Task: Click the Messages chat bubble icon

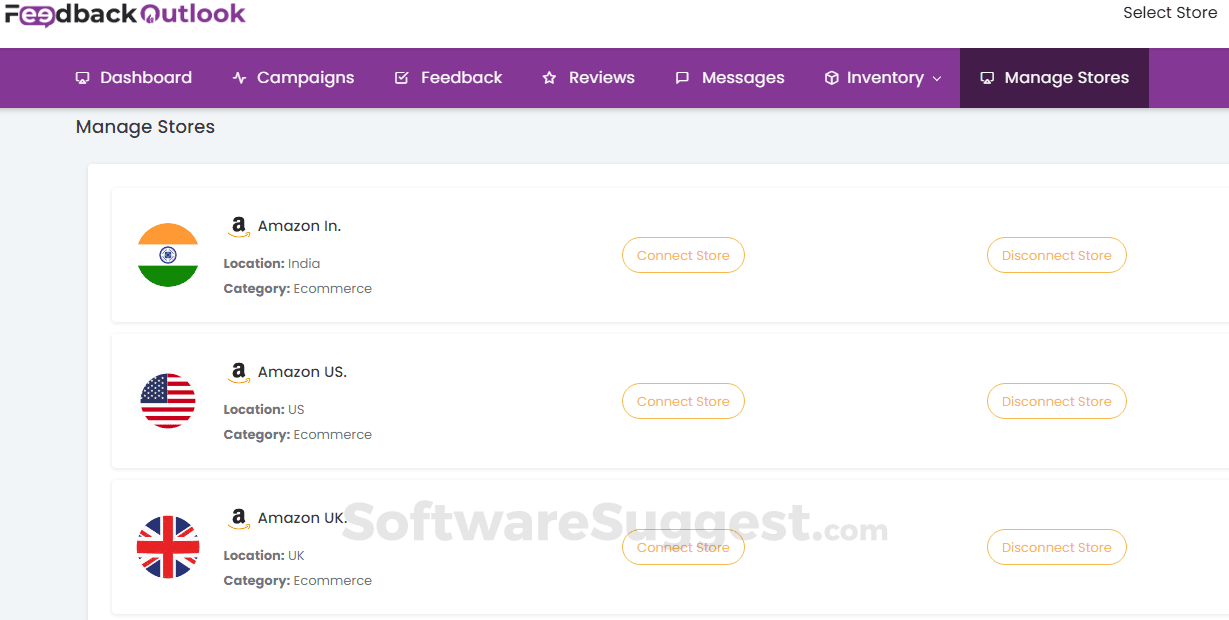Action: 682,77
